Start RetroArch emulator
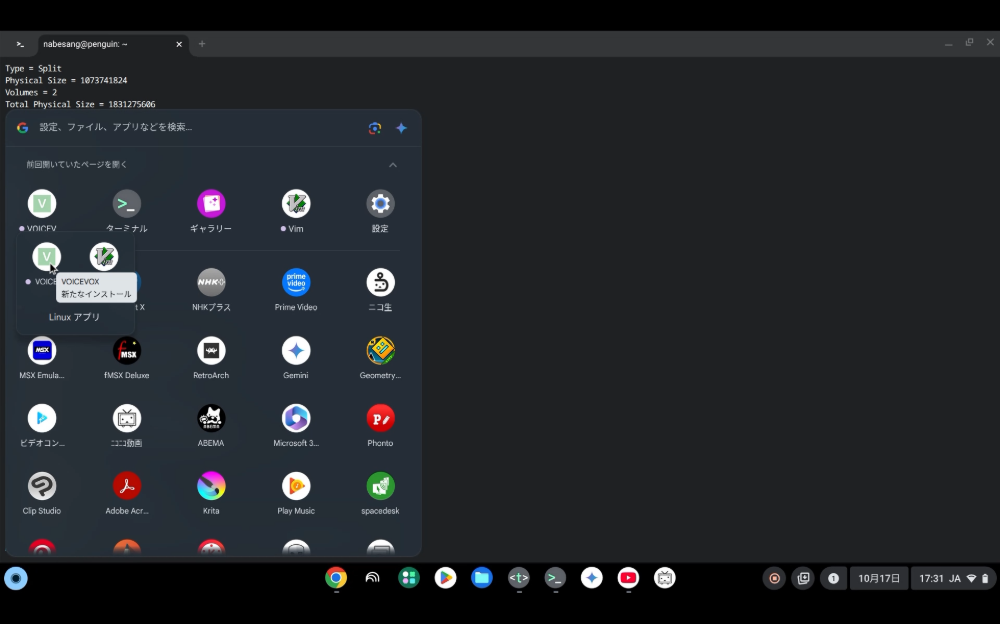 pyautogui.click(x=211, y=351)
